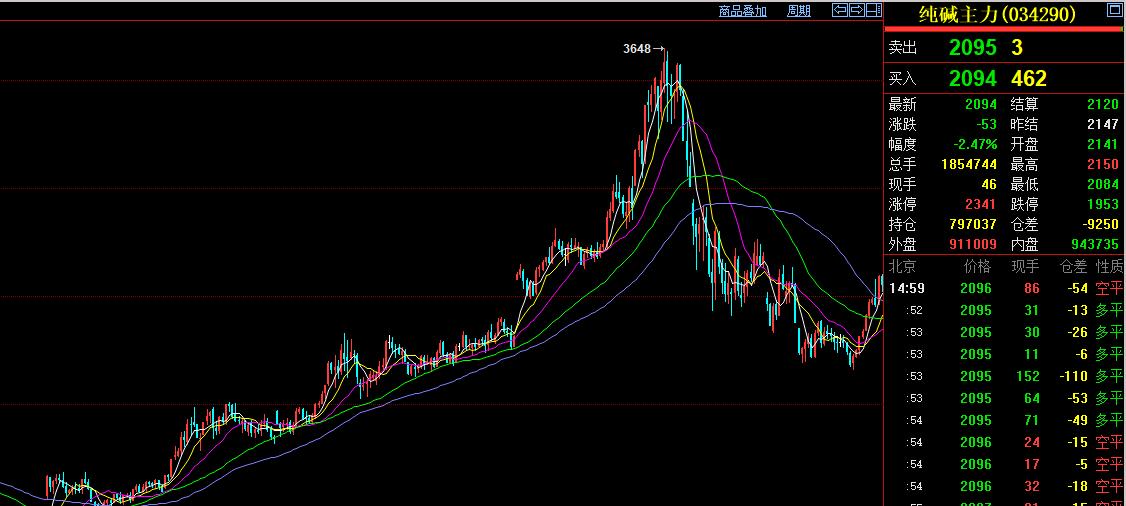
Task: Select the 性质 column header in trades
Action: click(x=1109, y=266)
